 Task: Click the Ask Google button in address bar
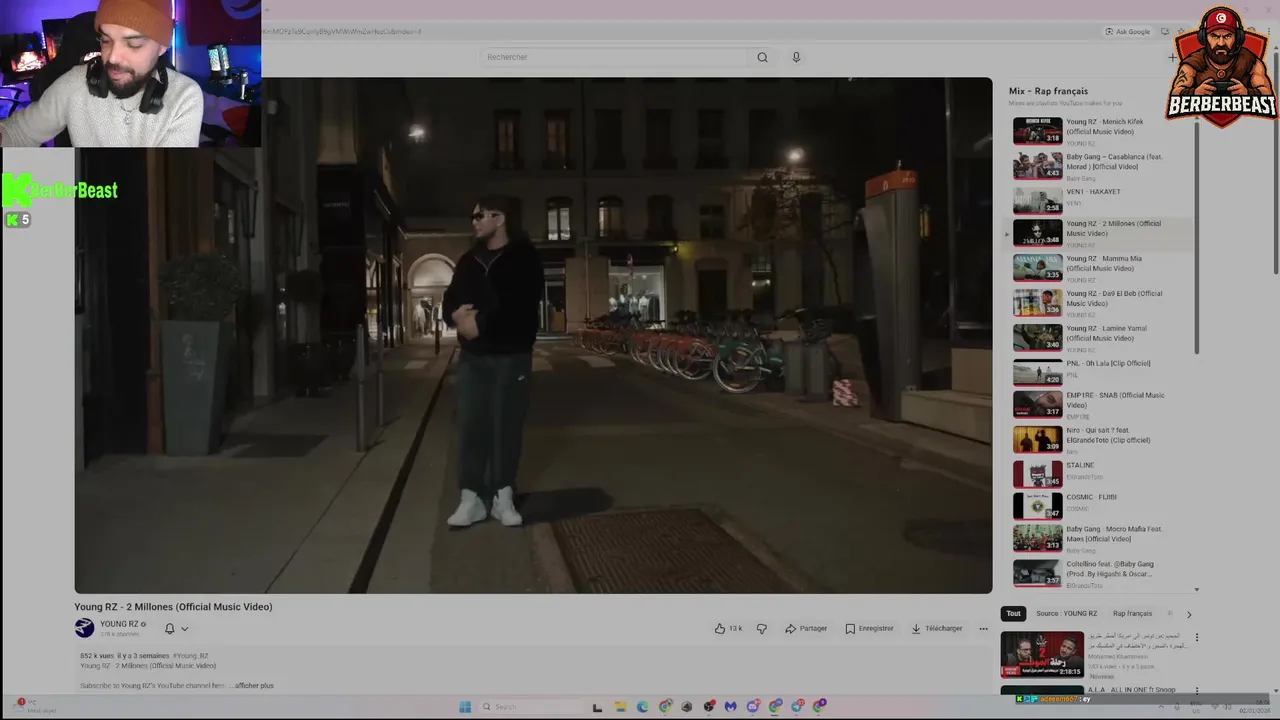[1128, 31]
